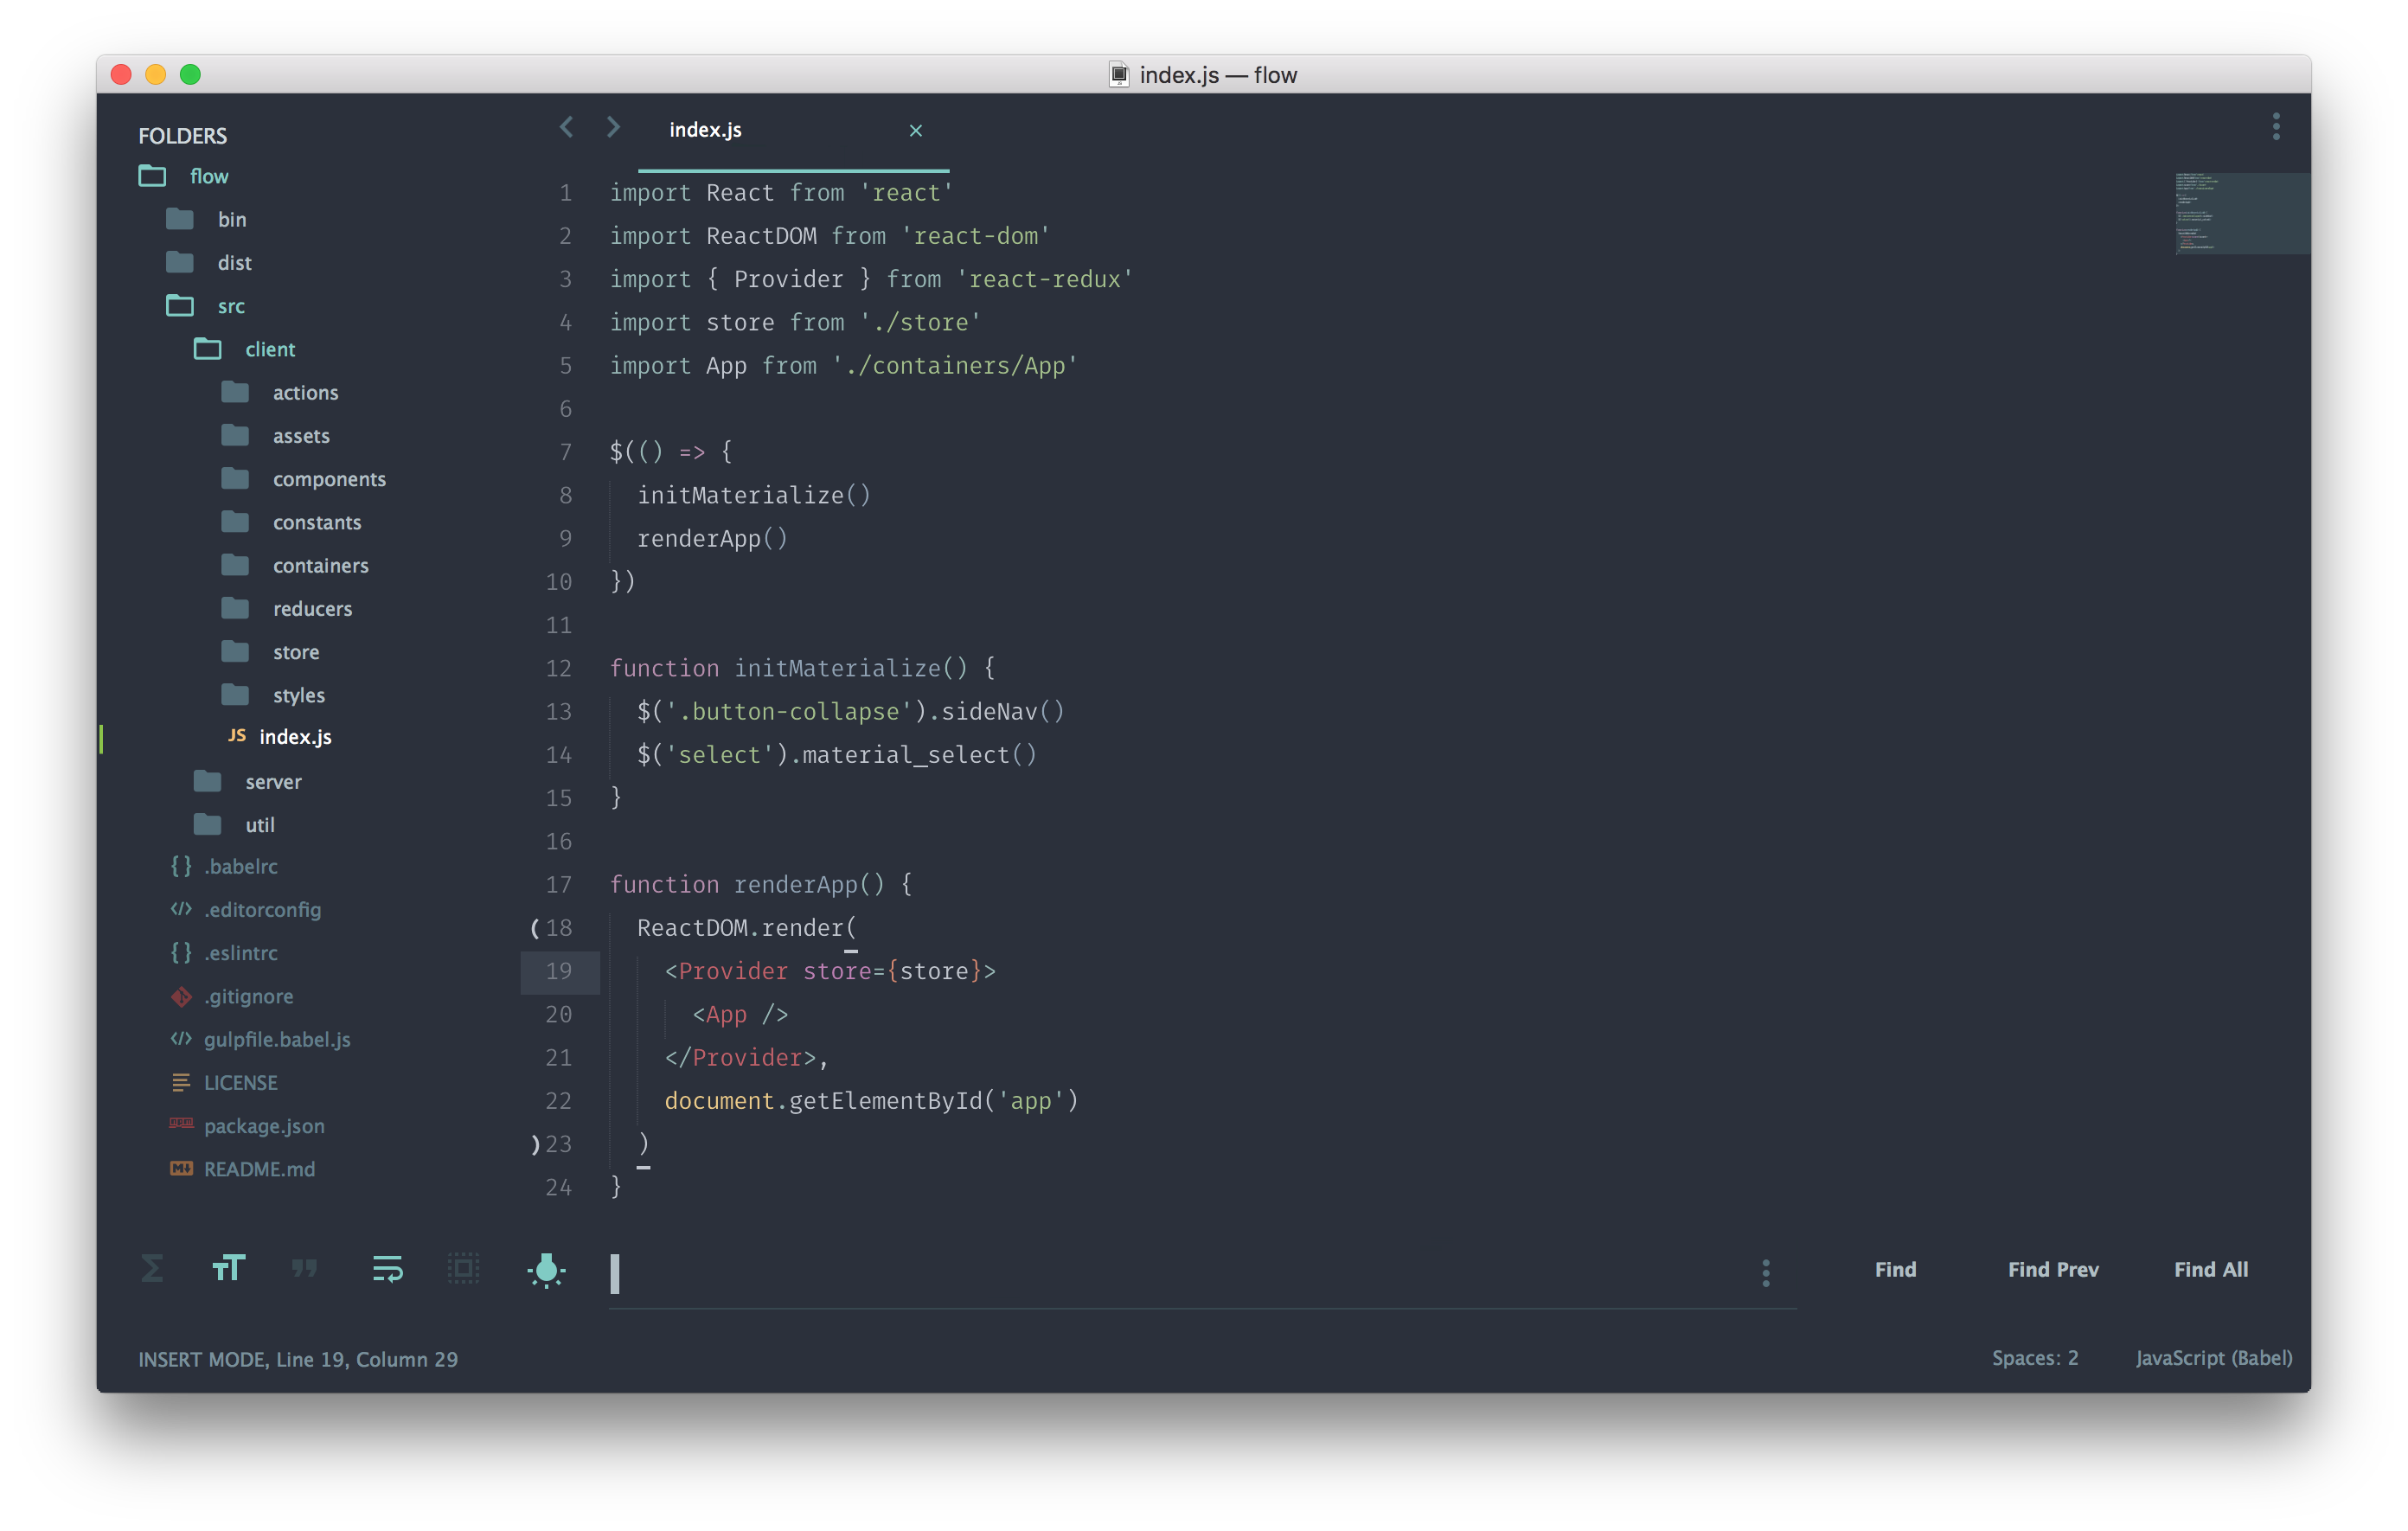
Task: Go forward with right arrow
Action: [x=613, y=127]
